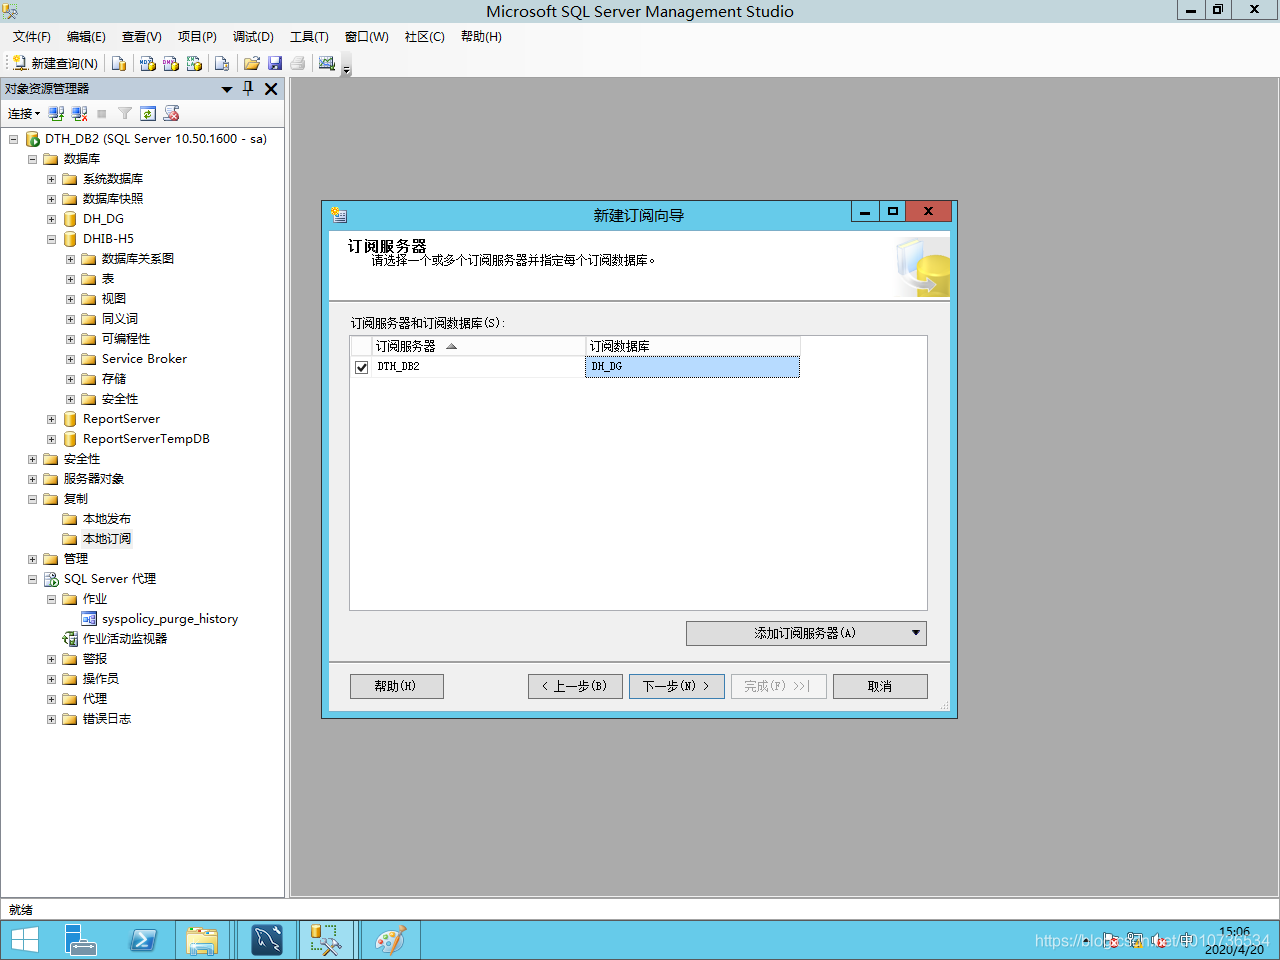Select the syspolicy_purge_history job
This screenshot has height=960, width=1280.
click(x=170, y=619)
